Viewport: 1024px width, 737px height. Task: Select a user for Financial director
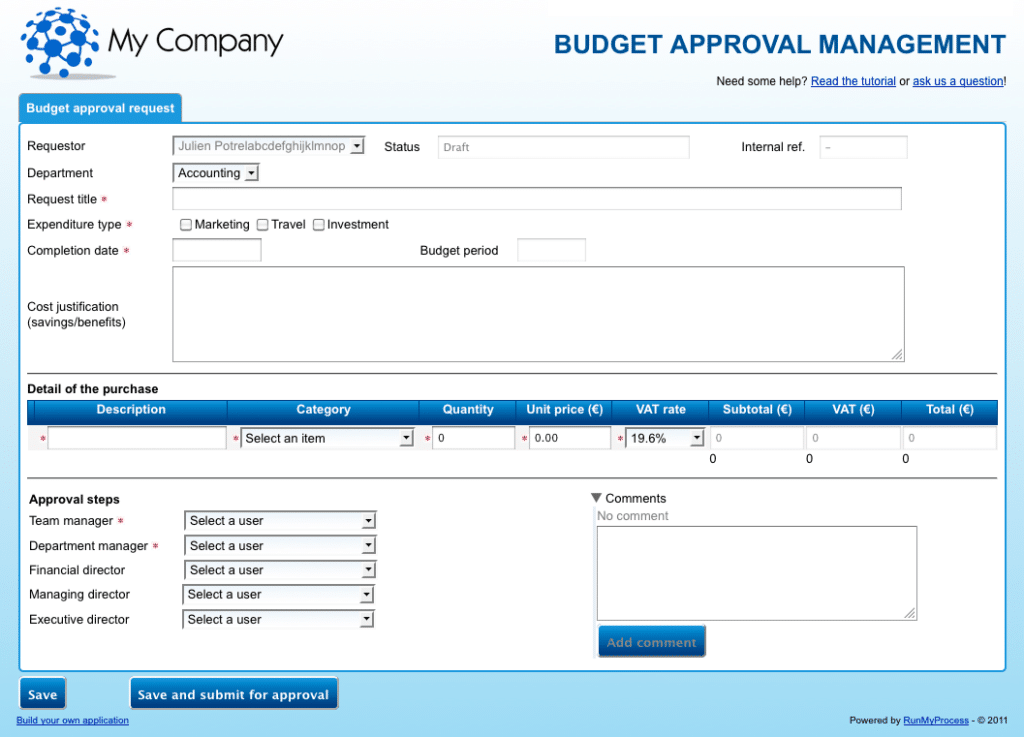[x=280, y=570]
